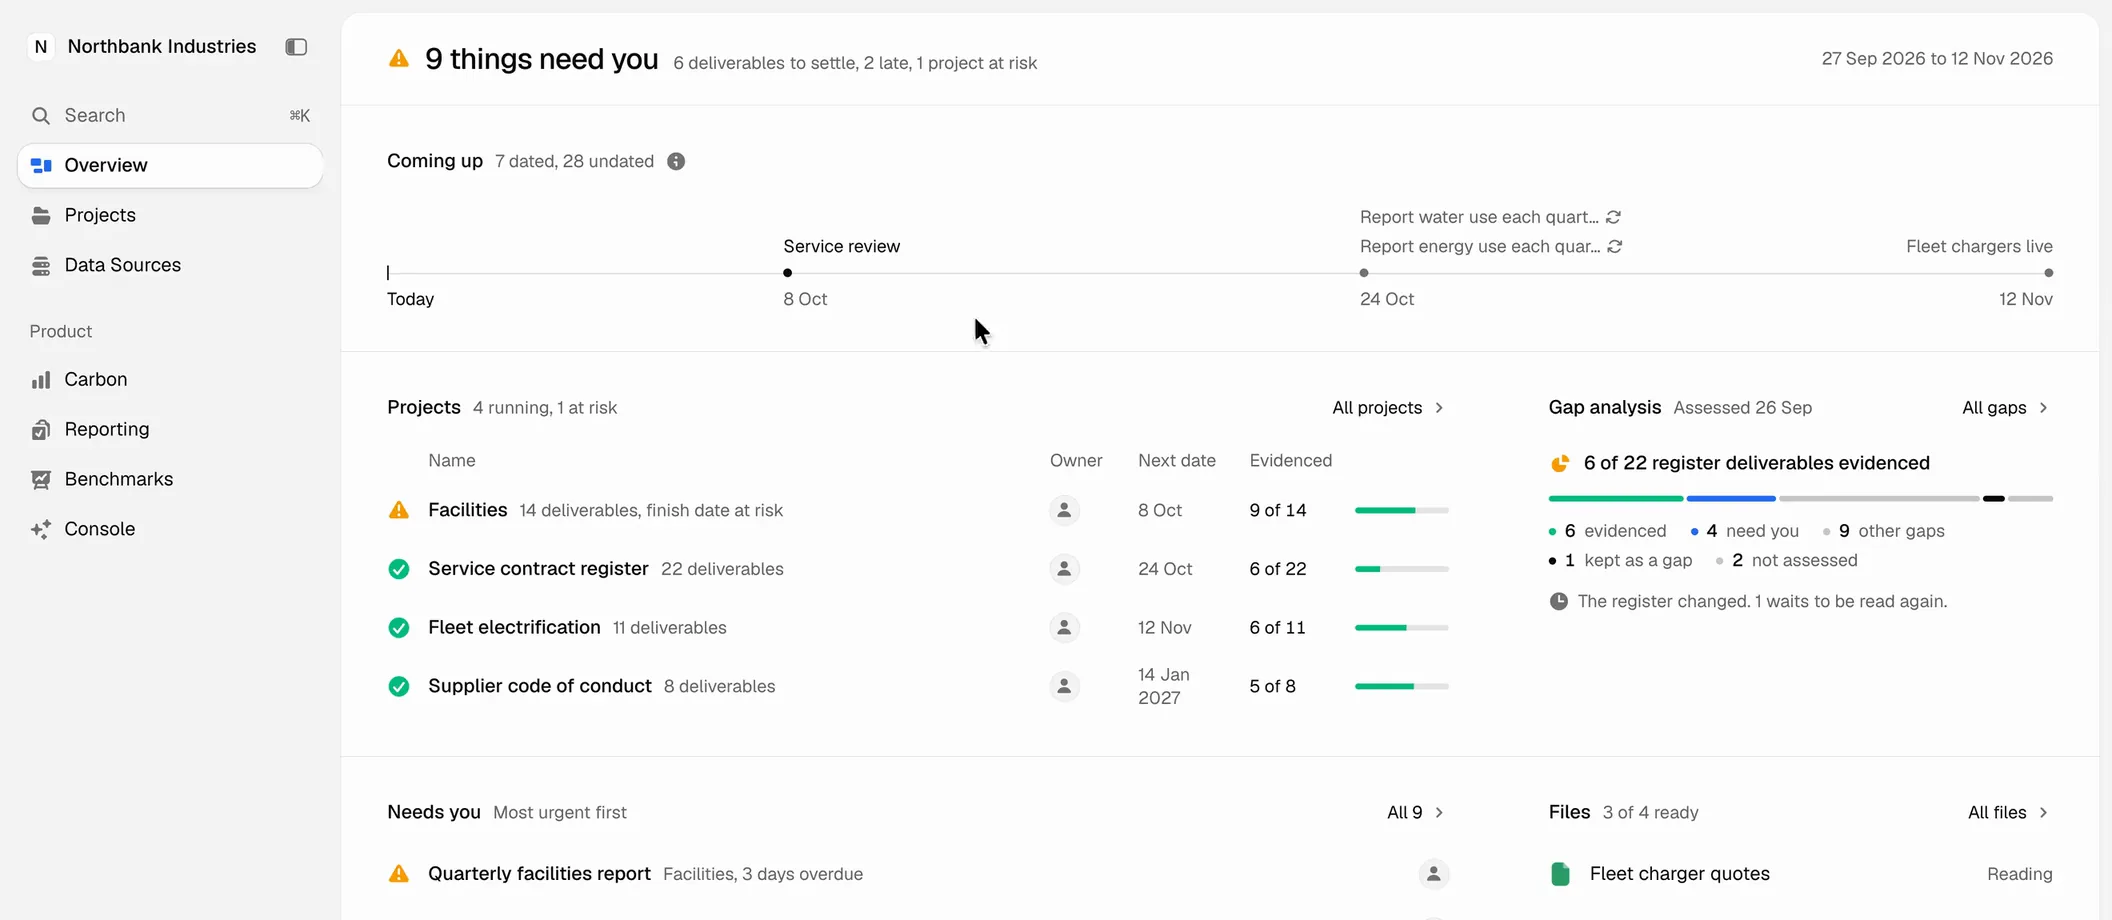The image size is (2112, 920).
Task: Expand All gaps chevron
Action: 2043,407
